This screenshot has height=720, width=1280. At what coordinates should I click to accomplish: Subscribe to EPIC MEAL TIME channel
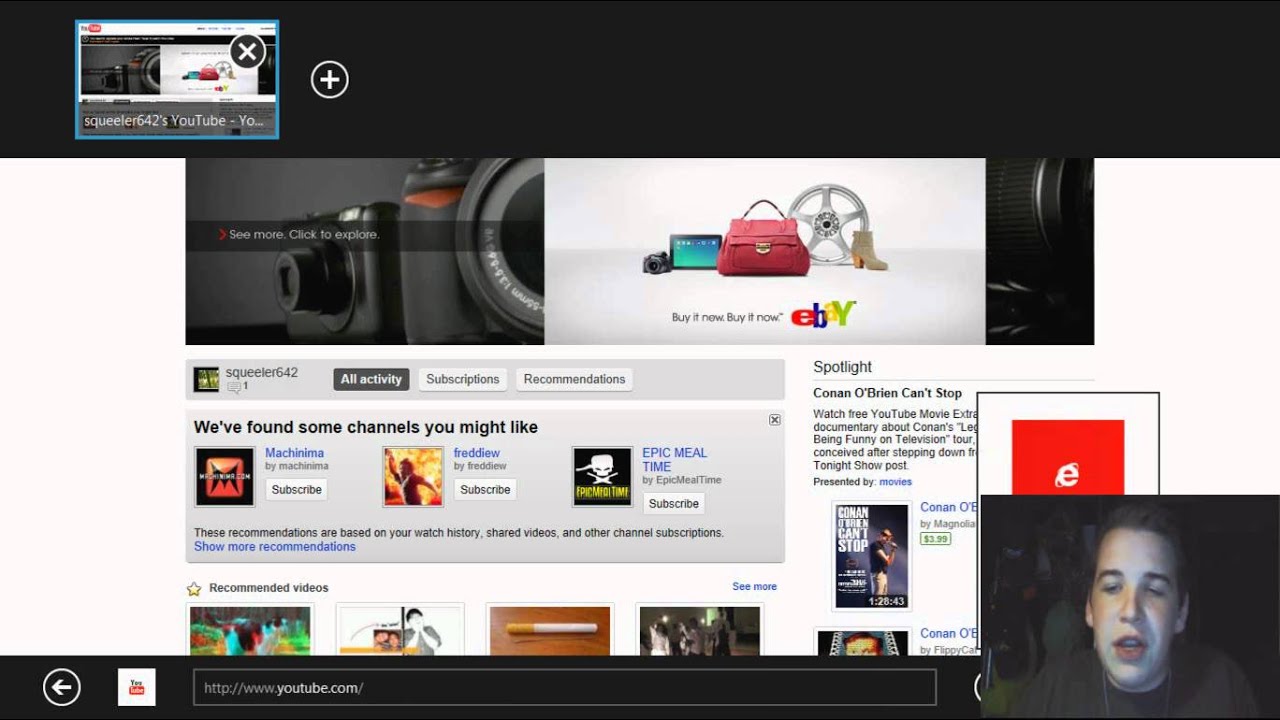[673, 503]
